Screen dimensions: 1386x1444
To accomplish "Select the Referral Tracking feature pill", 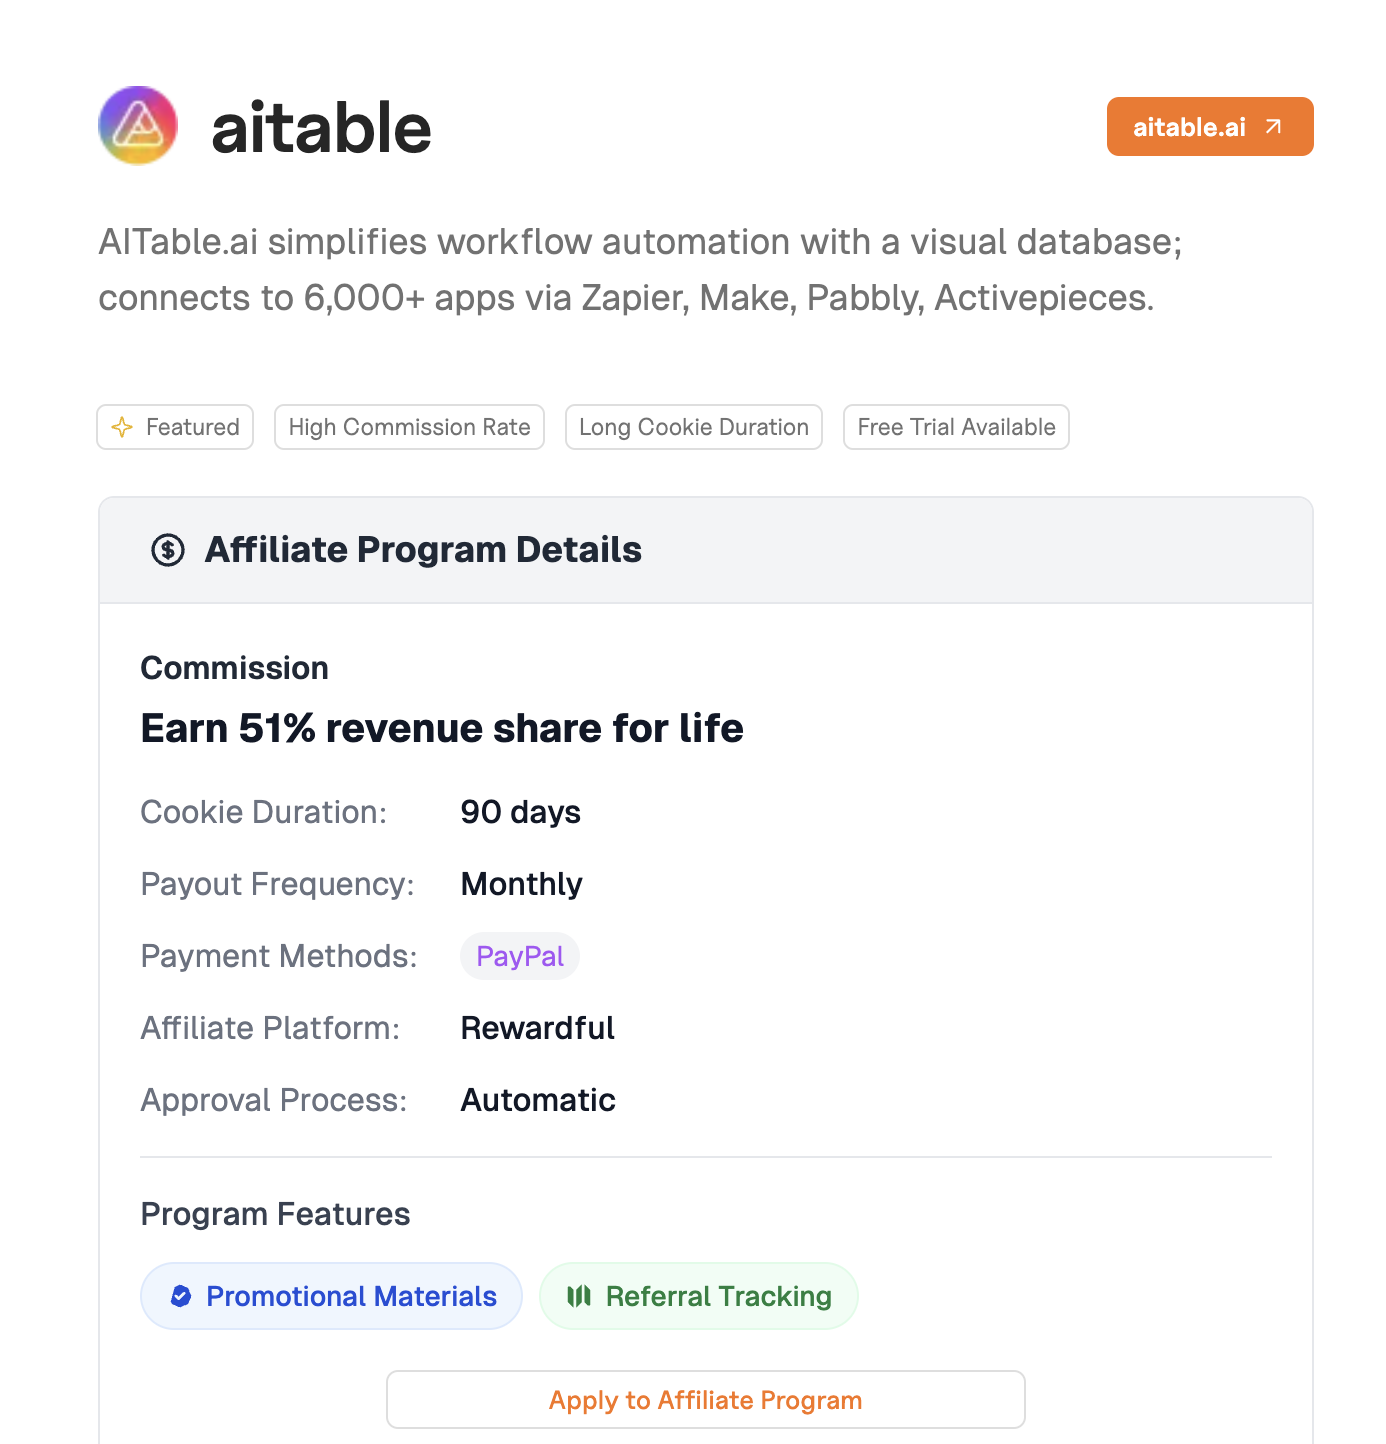I will click(697, 1295).
